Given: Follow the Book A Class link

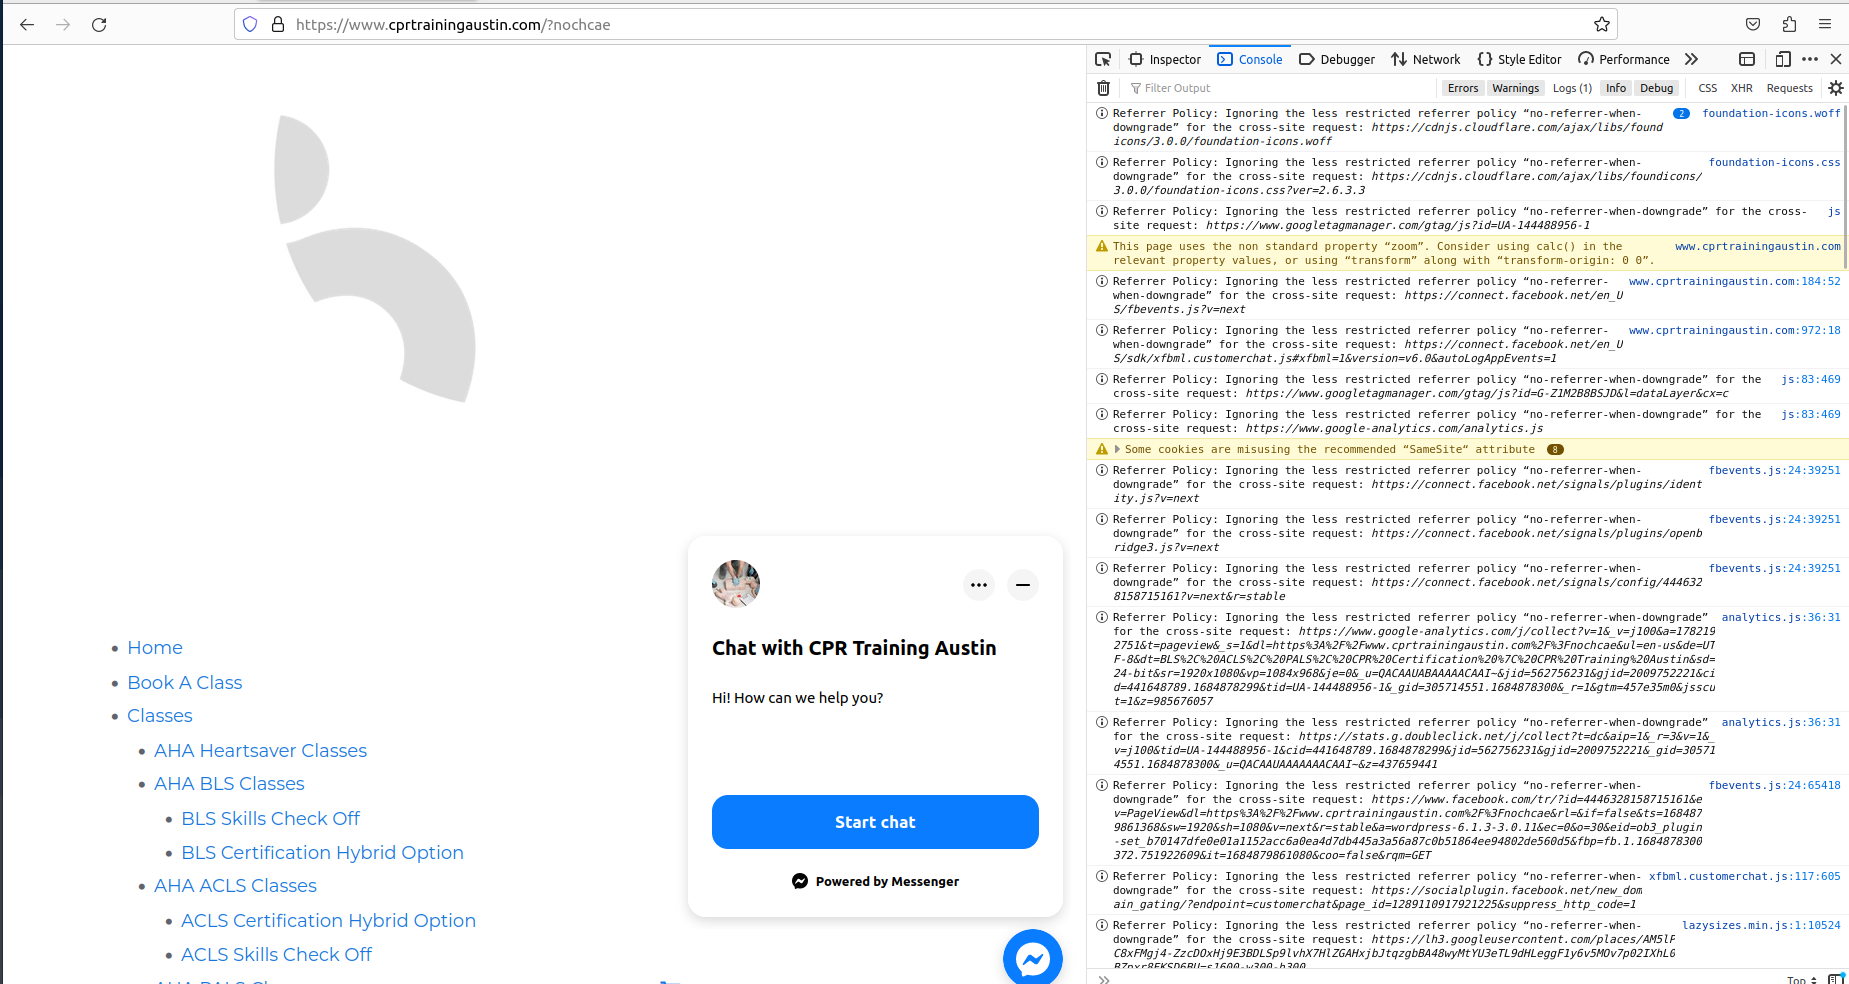Looking at the screenshot, I should coord(185,683).
